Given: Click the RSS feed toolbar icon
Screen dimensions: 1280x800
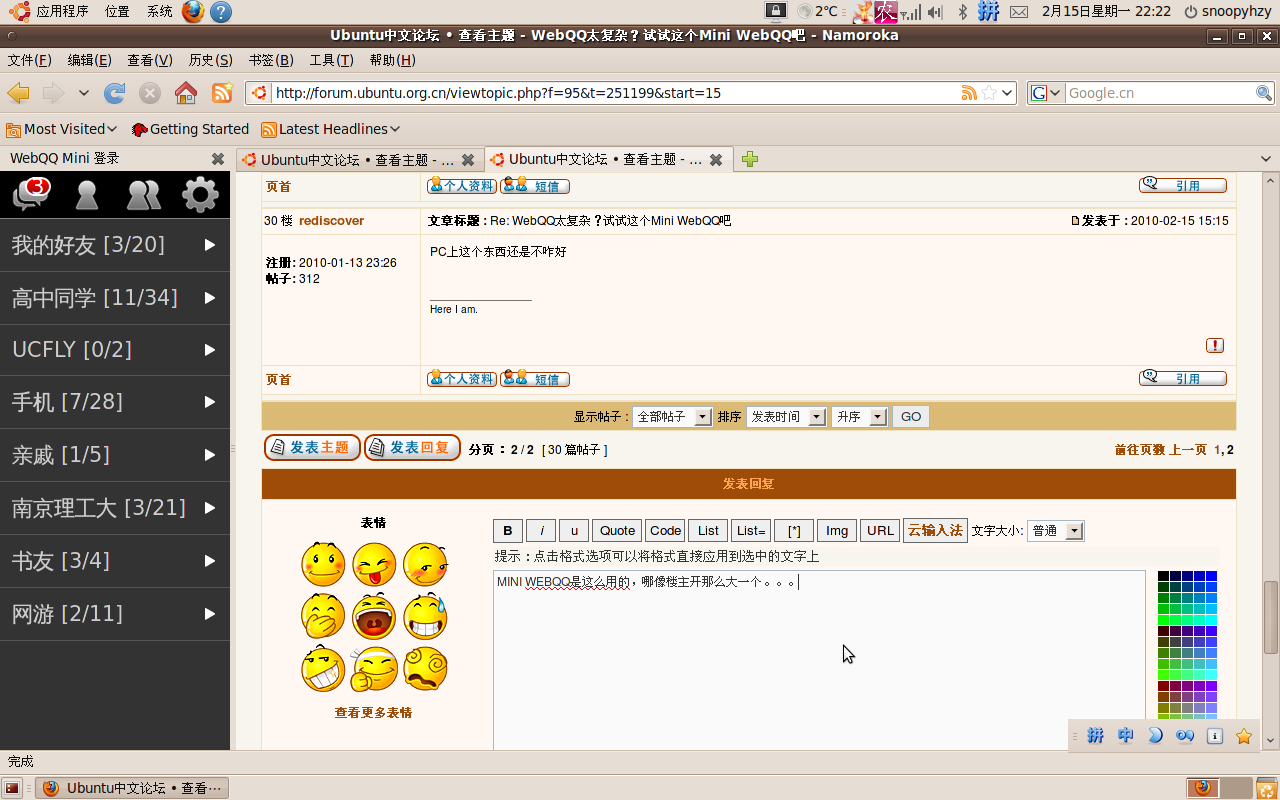Looking at the screenshot, I should coord(222,93).
